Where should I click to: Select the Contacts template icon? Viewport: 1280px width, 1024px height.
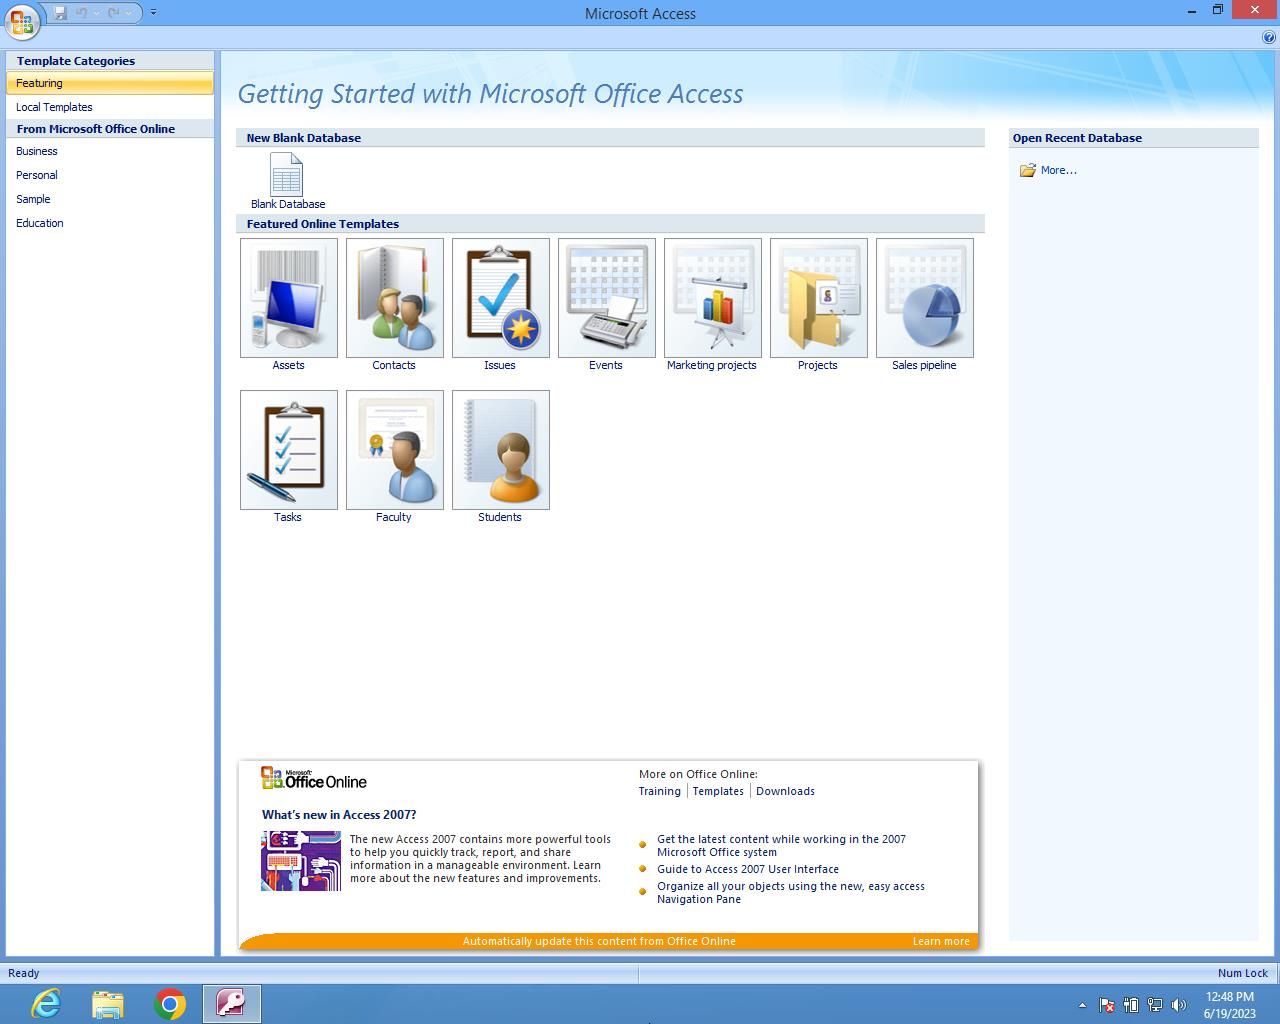395,298
